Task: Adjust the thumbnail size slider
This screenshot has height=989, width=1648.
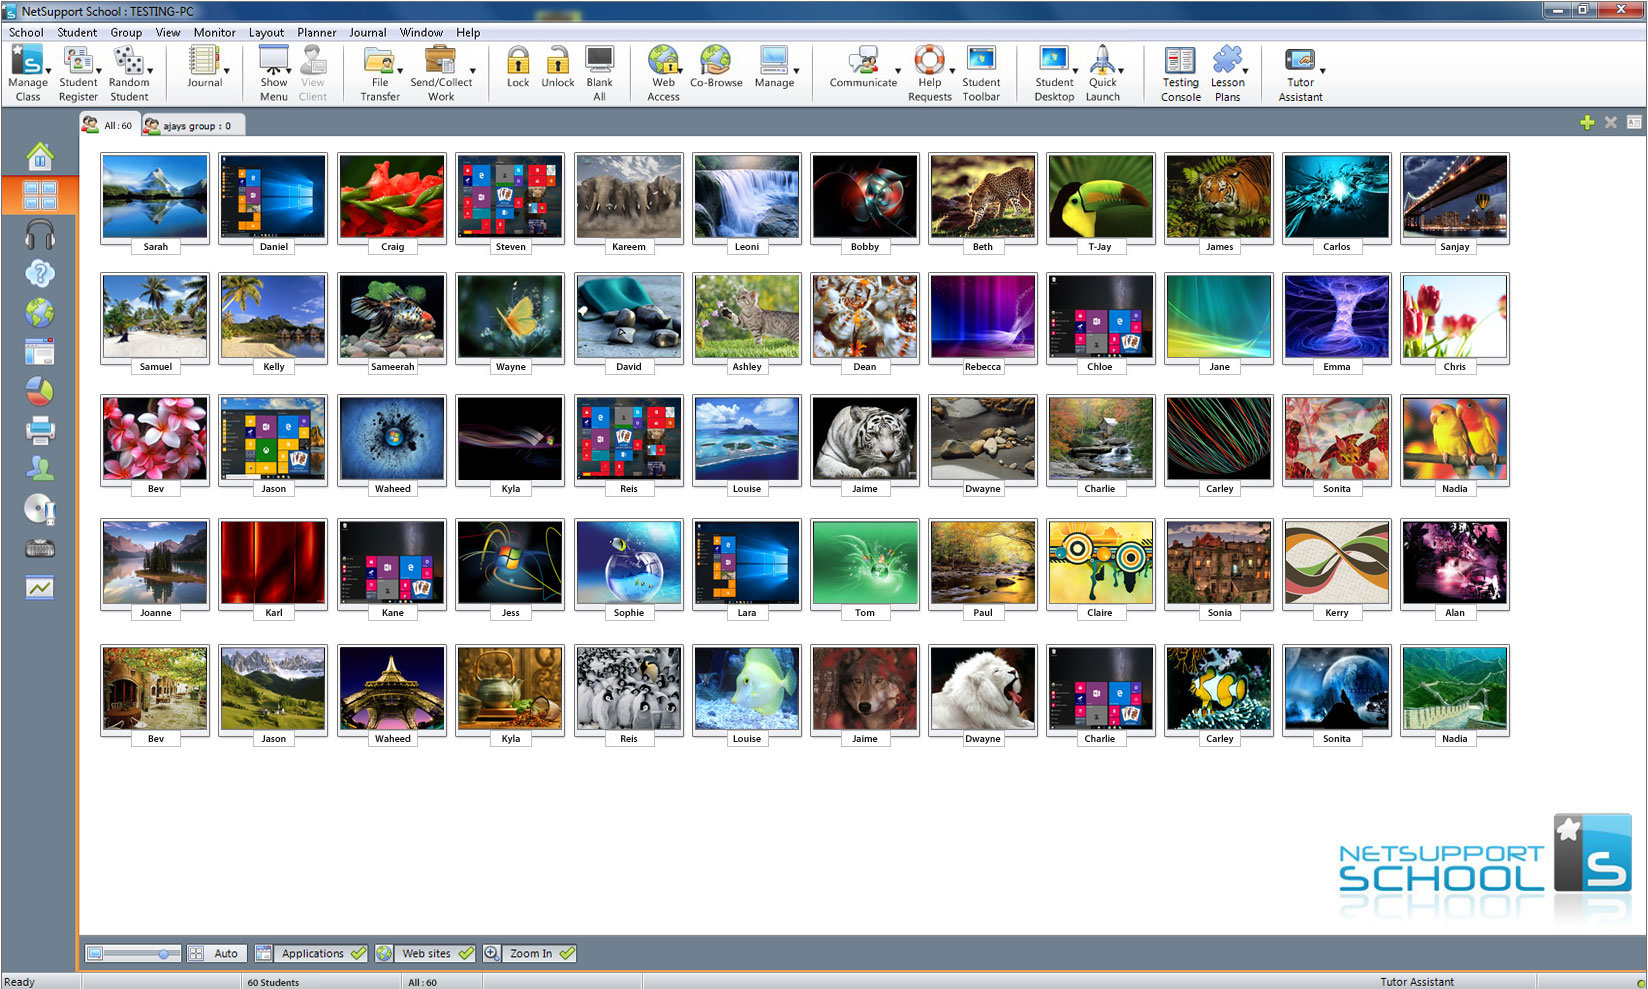Action: coord(163,954)
